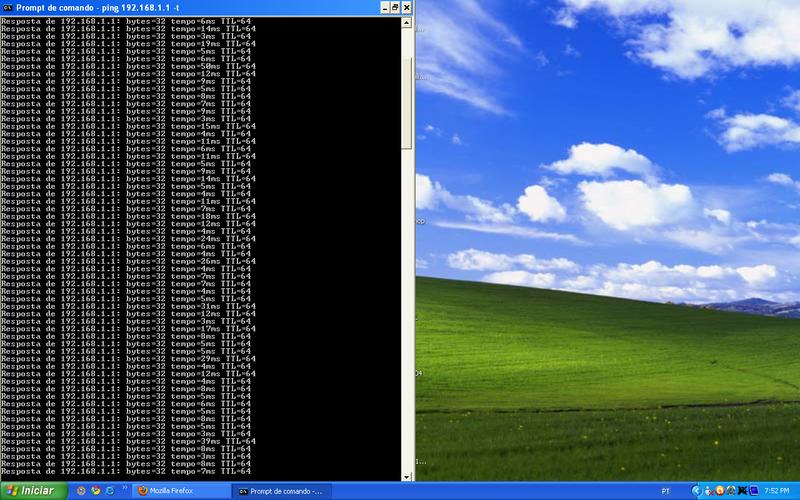The height and width of the screenshot is (500, 800).
Task: Minimize the Prompt de comando window
Action: point(385,8)
